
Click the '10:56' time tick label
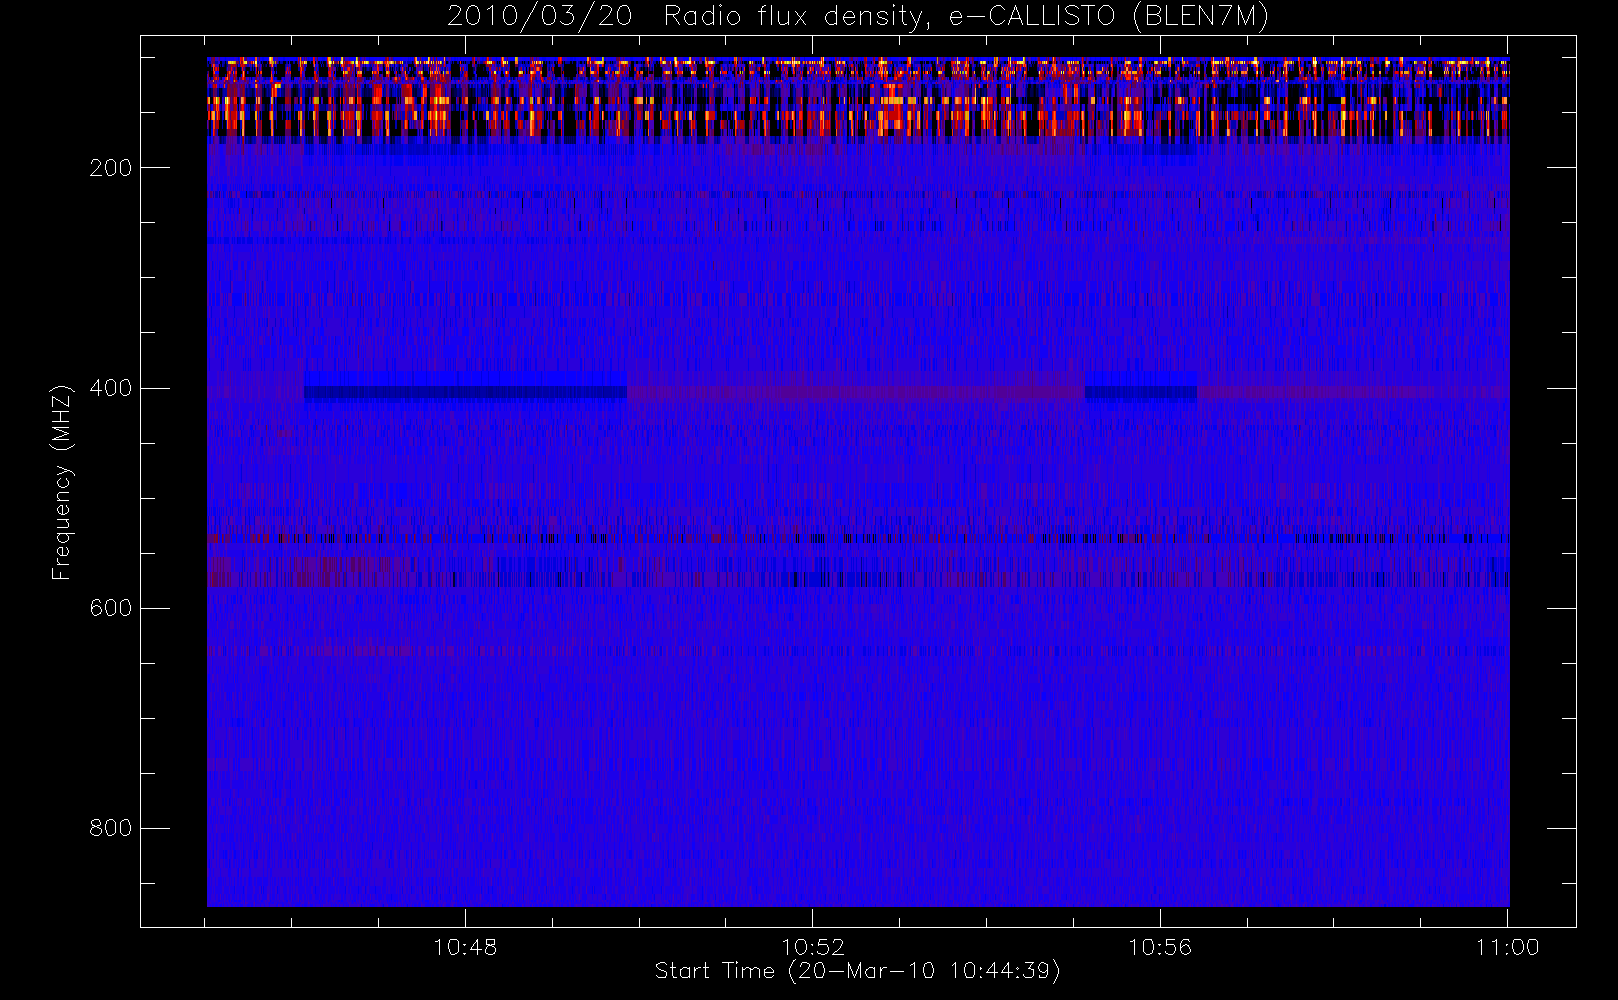[x=1160, y=947]
